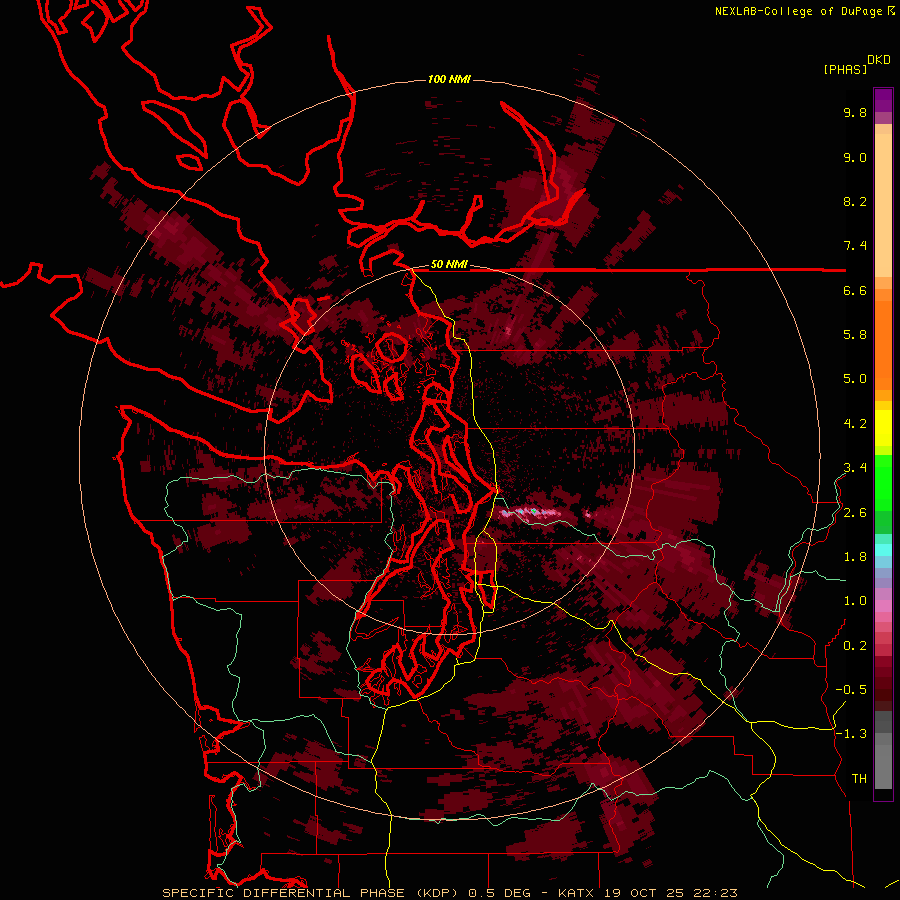Select the 1.8 scale value

point(855,557)
